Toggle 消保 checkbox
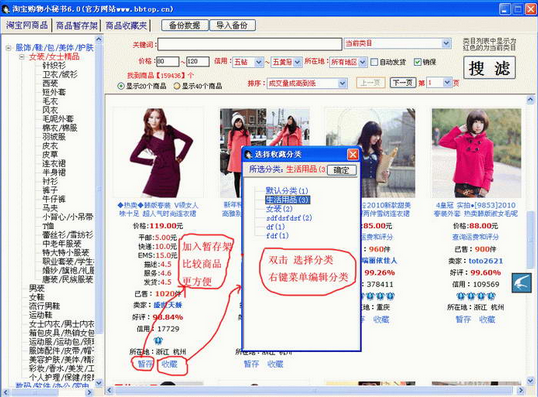Image resolution: width=538 pixels, height=397 pixels. tap(417, 62)
